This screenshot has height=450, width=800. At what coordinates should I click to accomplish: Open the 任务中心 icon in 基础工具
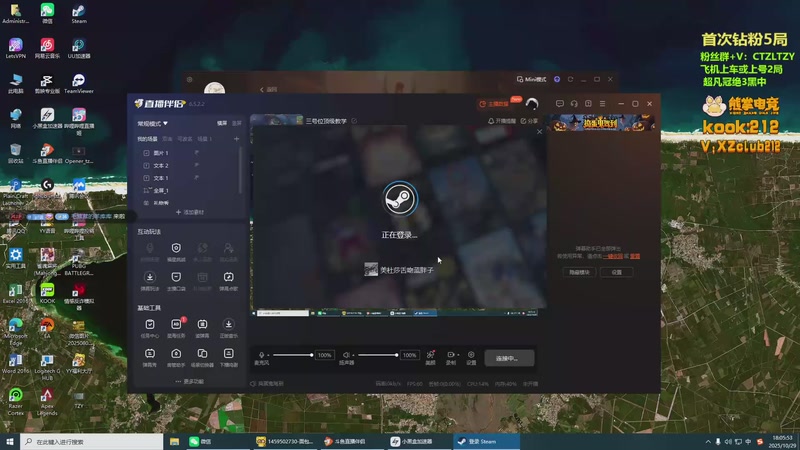[149, 324]
